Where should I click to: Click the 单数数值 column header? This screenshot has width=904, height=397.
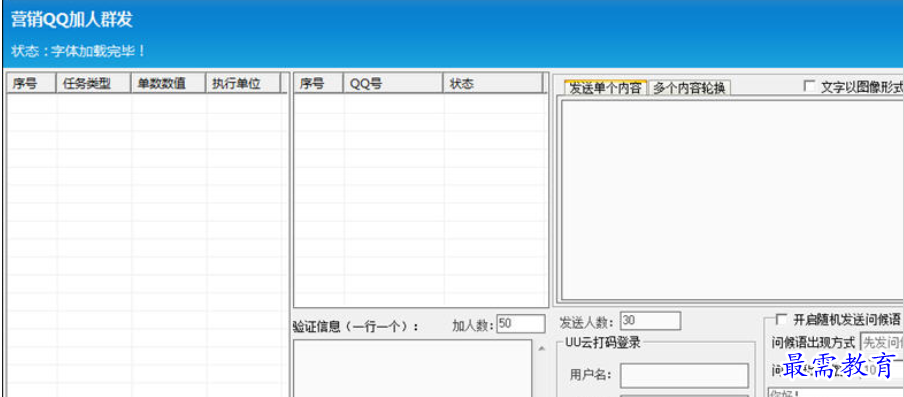coord(168,84)
